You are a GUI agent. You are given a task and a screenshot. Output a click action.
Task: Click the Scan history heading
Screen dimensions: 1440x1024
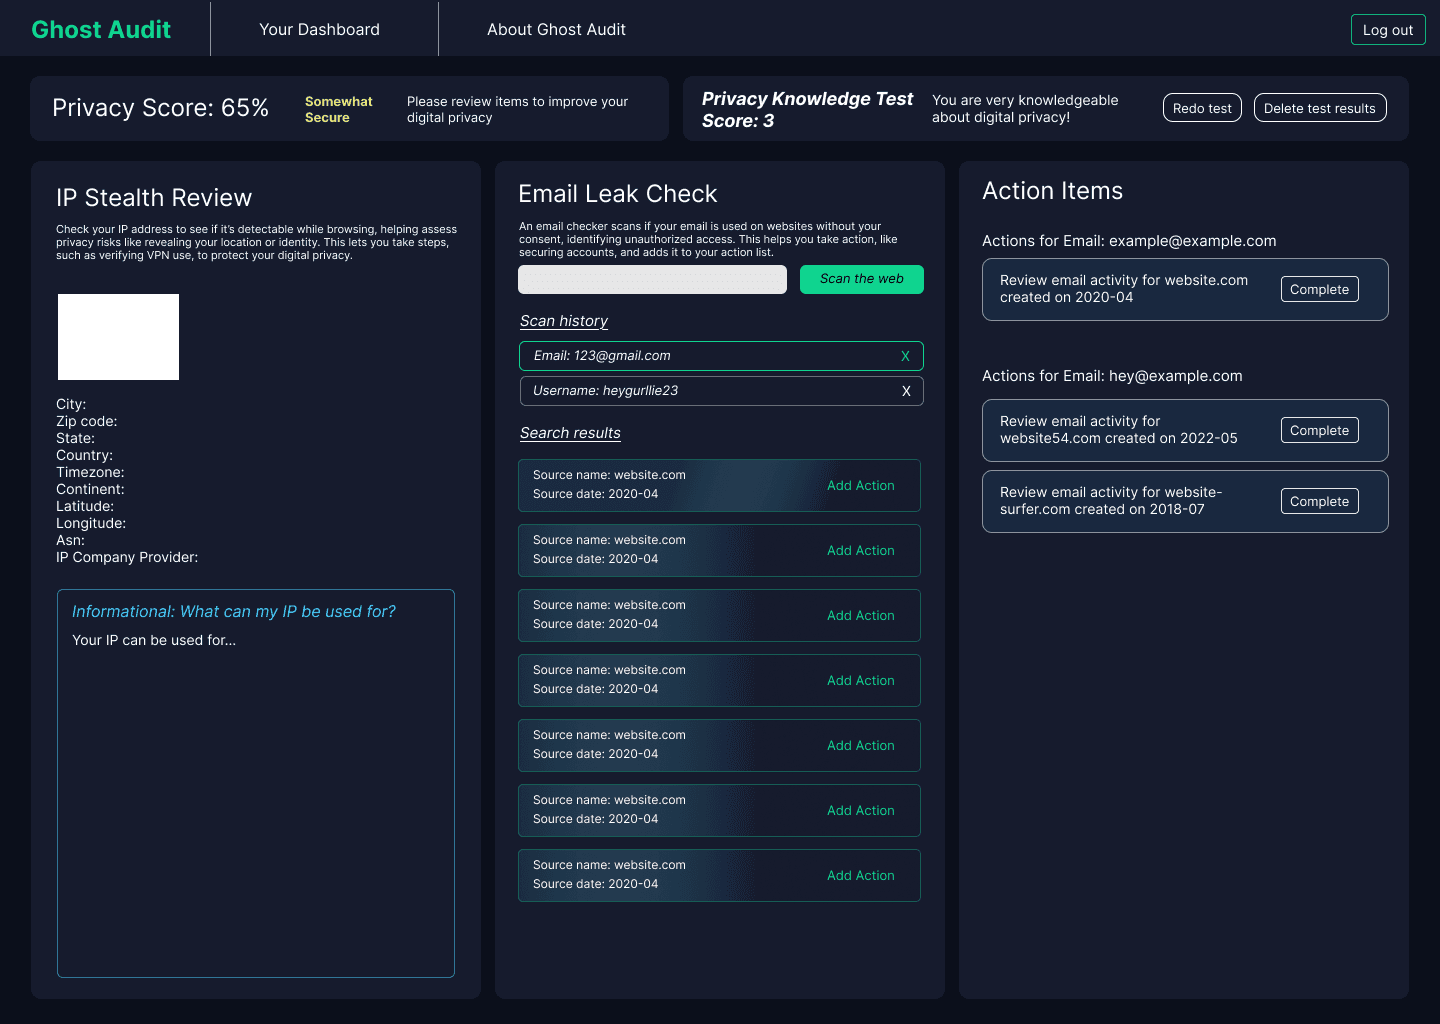coord(564,321)
